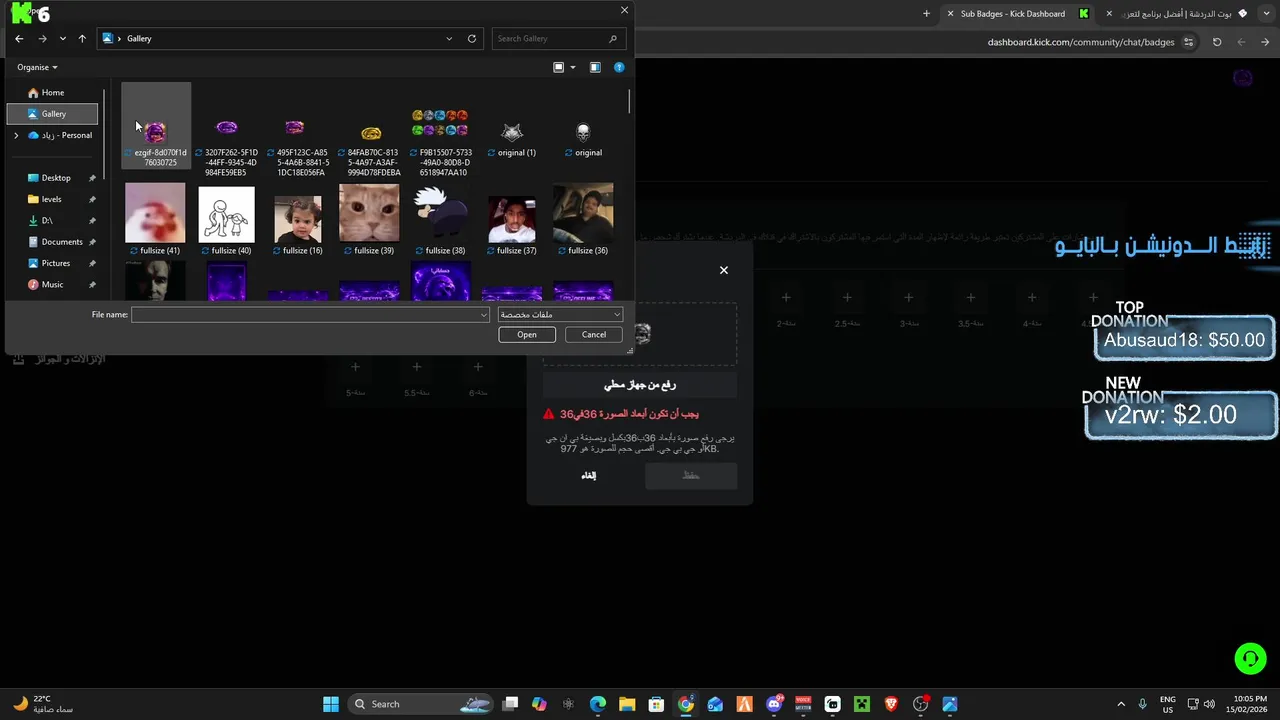Open recent locations dropdown in file dialog
Screen dimensions: 1280x720
click(62, 38)
